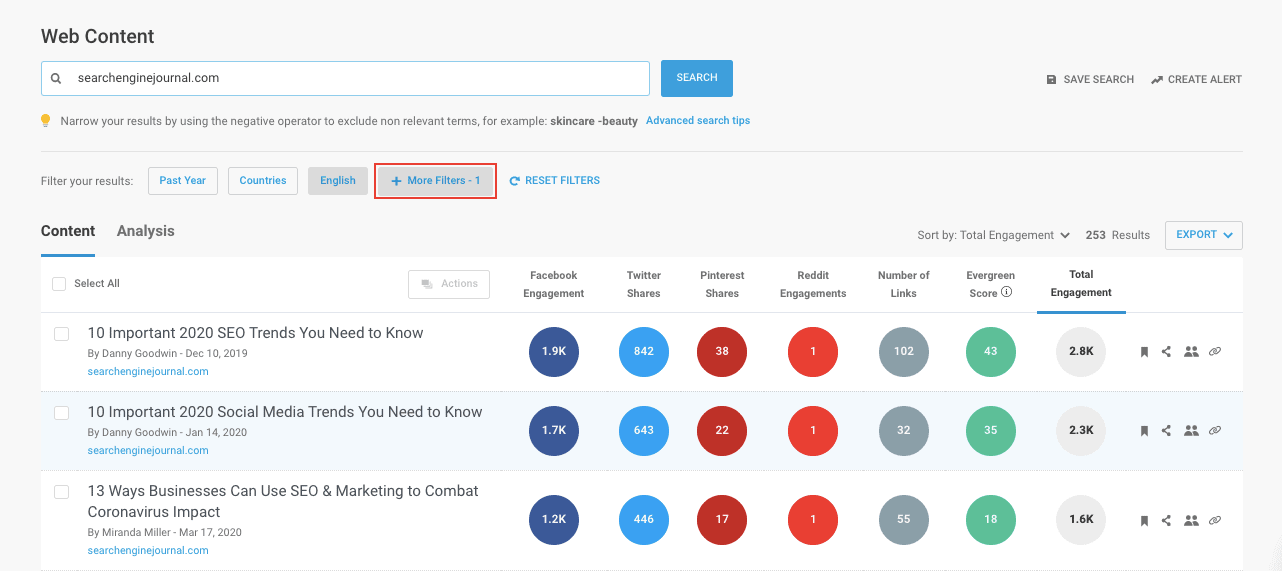Select the Content tab

[x=68, y=231]
